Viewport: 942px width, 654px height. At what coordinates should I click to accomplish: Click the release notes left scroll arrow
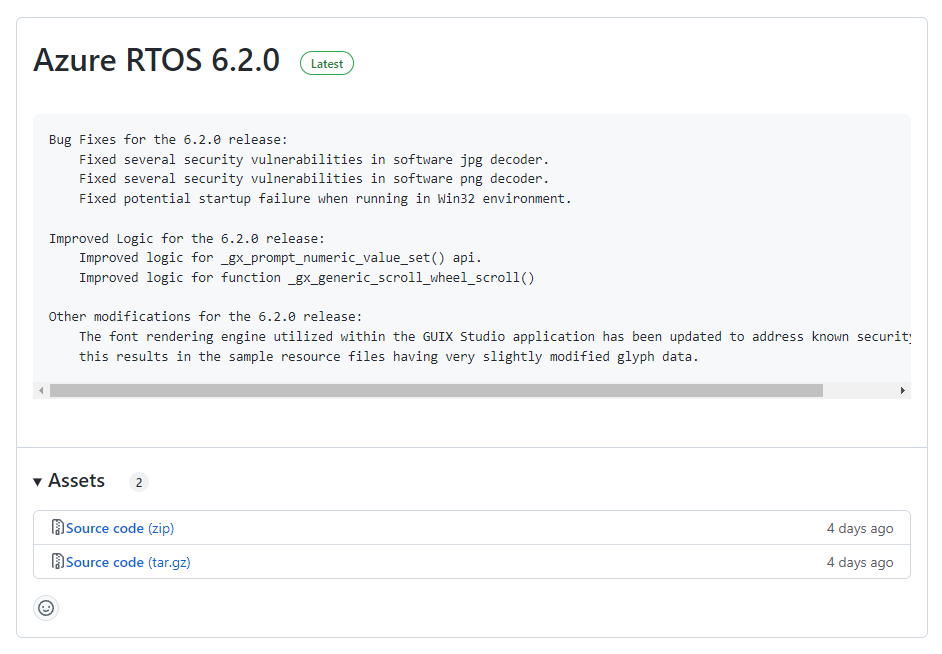(41, 390)
